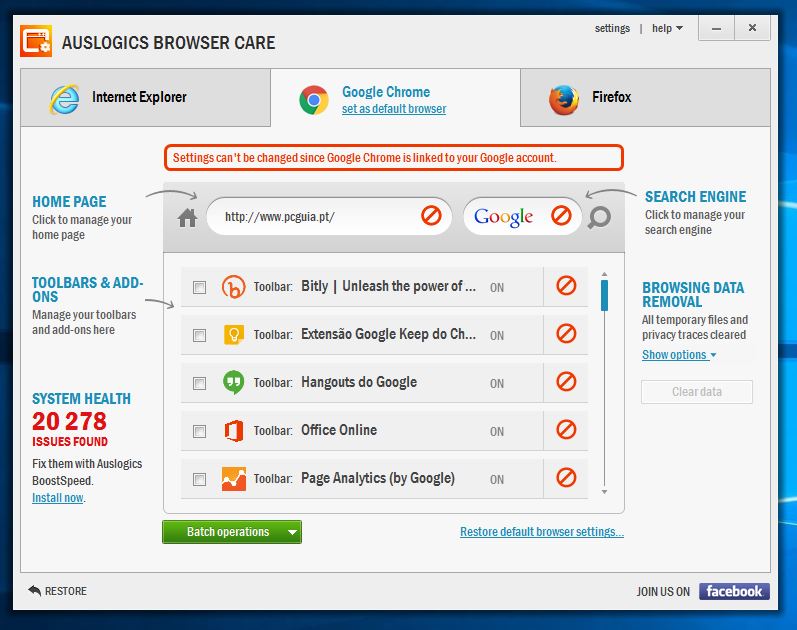Screen dimensions: 797x630
Task: Disable the Bitly toolbar via block icon
Action: pos(566,286)
